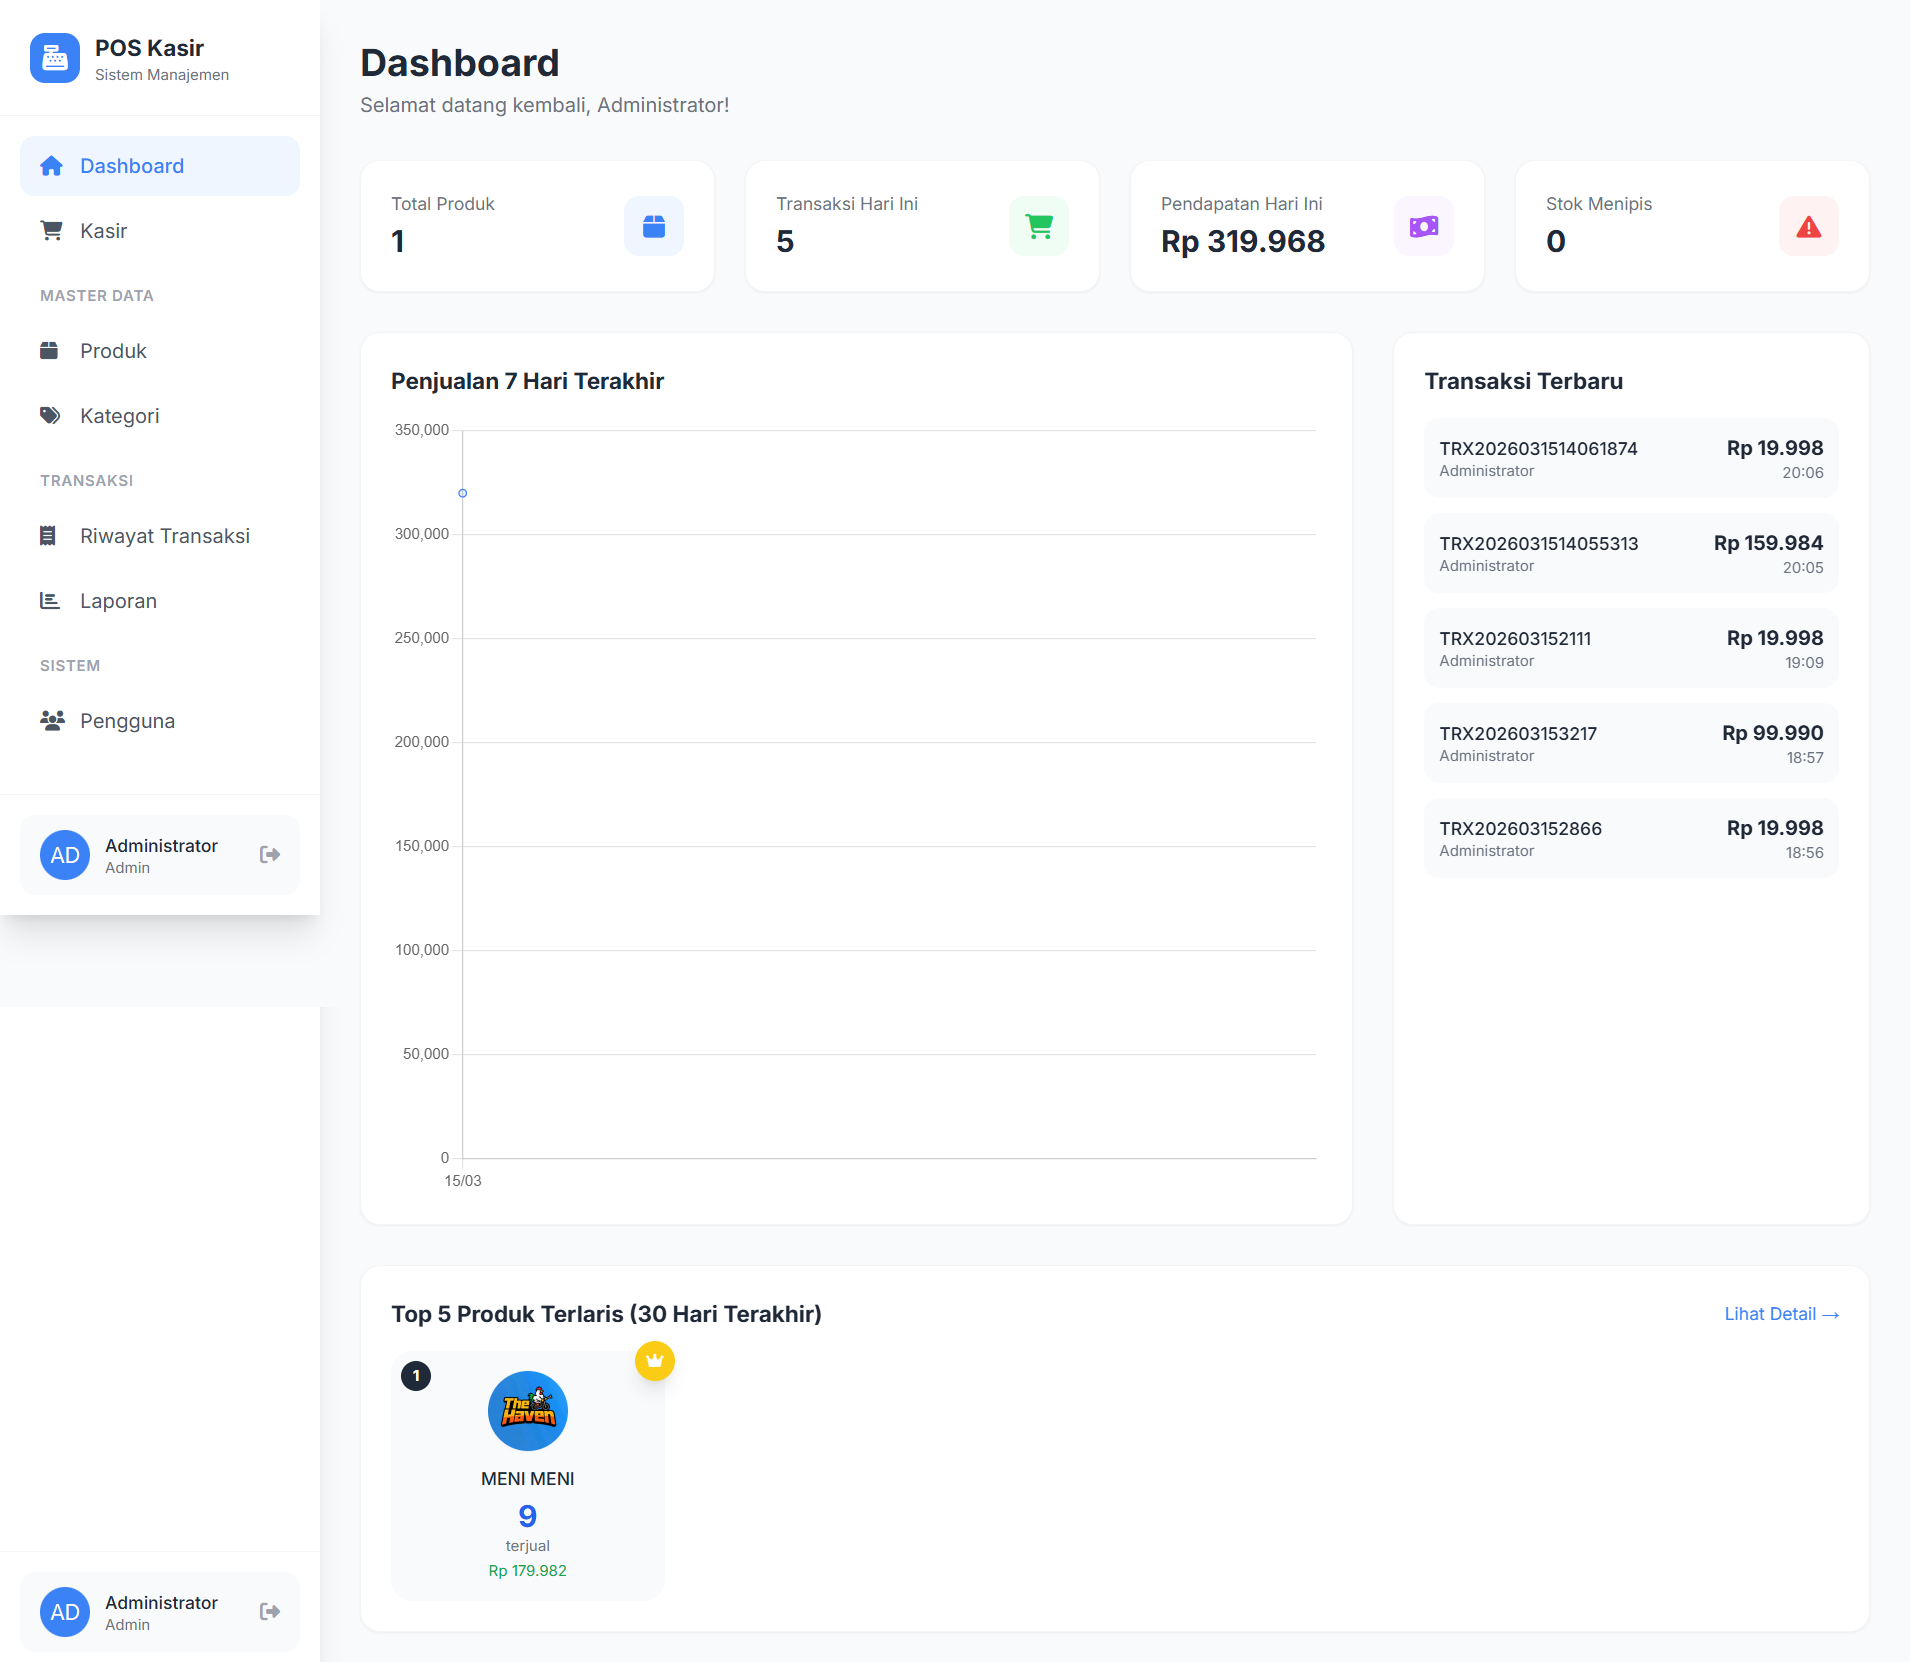
Task: Click the Laporan chart icon
Action: (49, 601)
